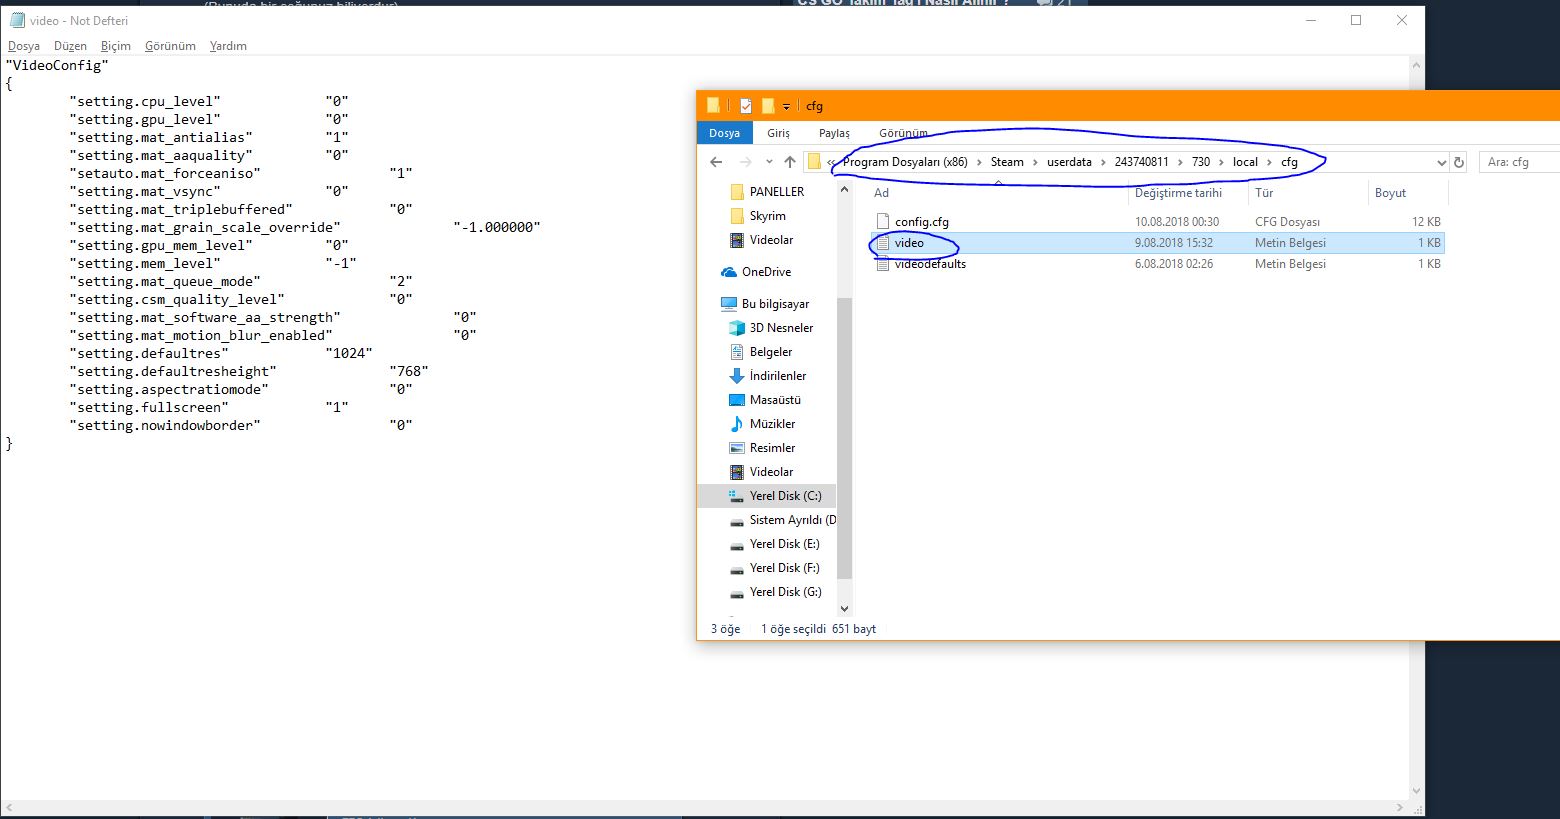Click the Müzikler music note icon
Screen dimensions: 1560x819
[x=737, y=424]
